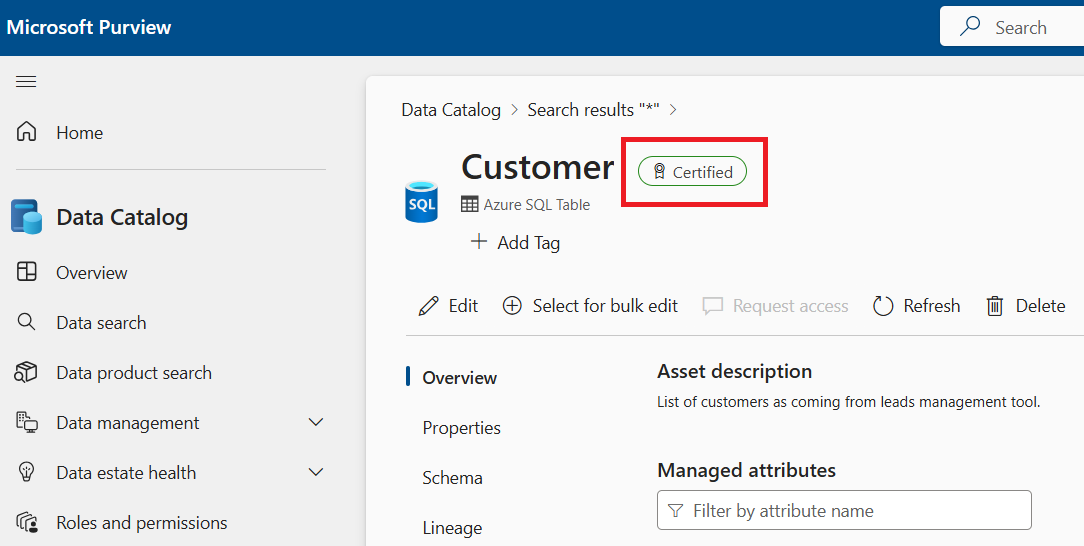Expand the Data estate health chevron
The width and height of the screenshot is (1084, 546).
tap(316, 472)
